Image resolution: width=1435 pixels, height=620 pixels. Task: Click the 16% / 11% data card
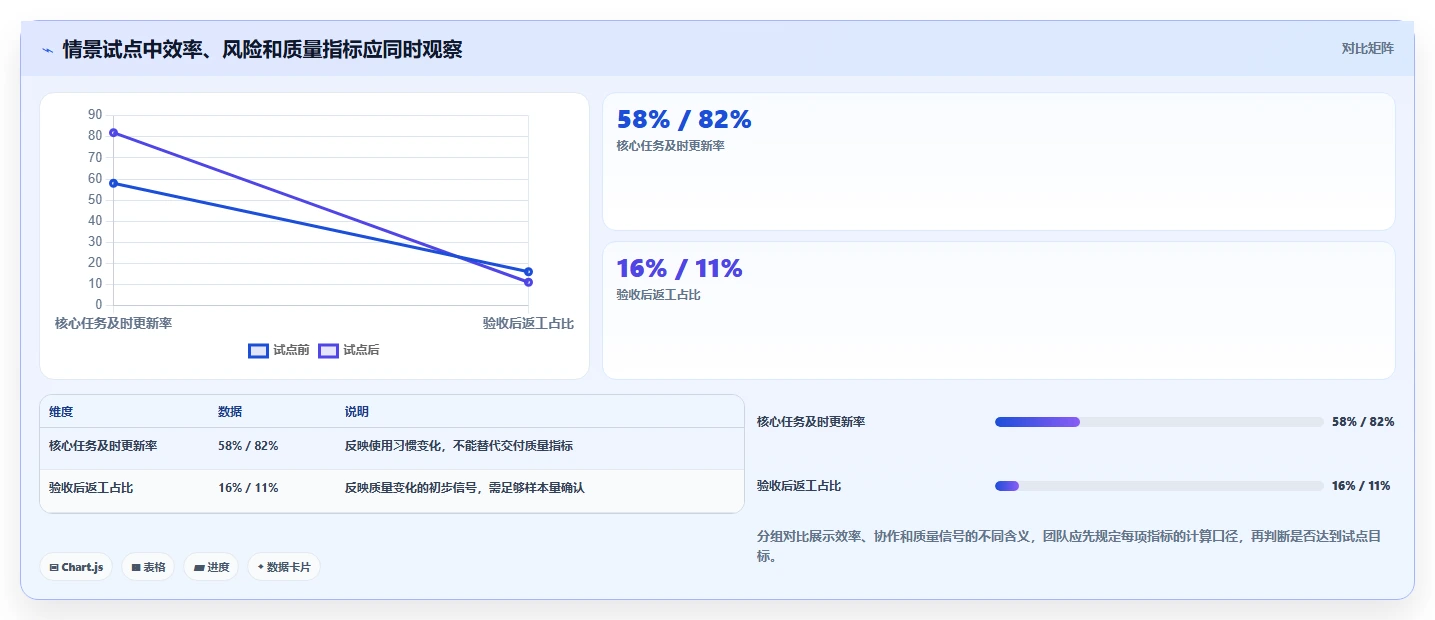(x=998, y=311)
